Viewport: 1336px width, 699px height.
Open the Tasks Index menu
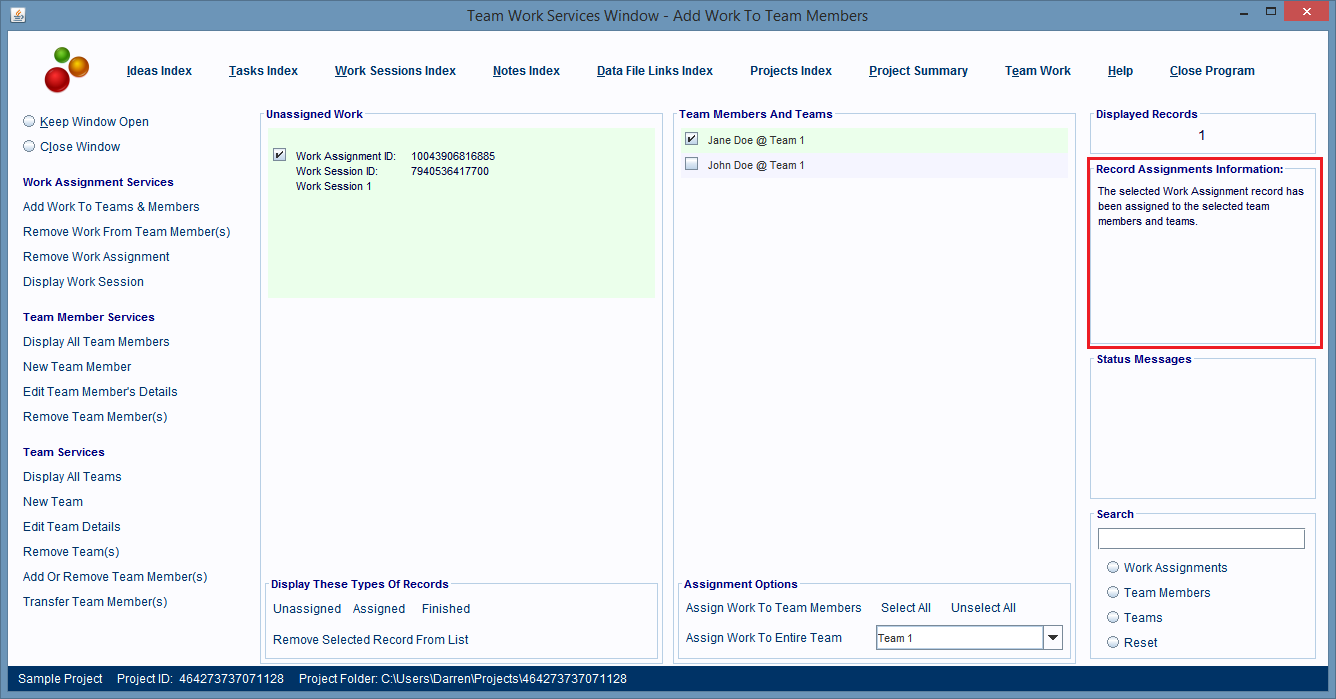pyautogui.click(x=263, y=71)
